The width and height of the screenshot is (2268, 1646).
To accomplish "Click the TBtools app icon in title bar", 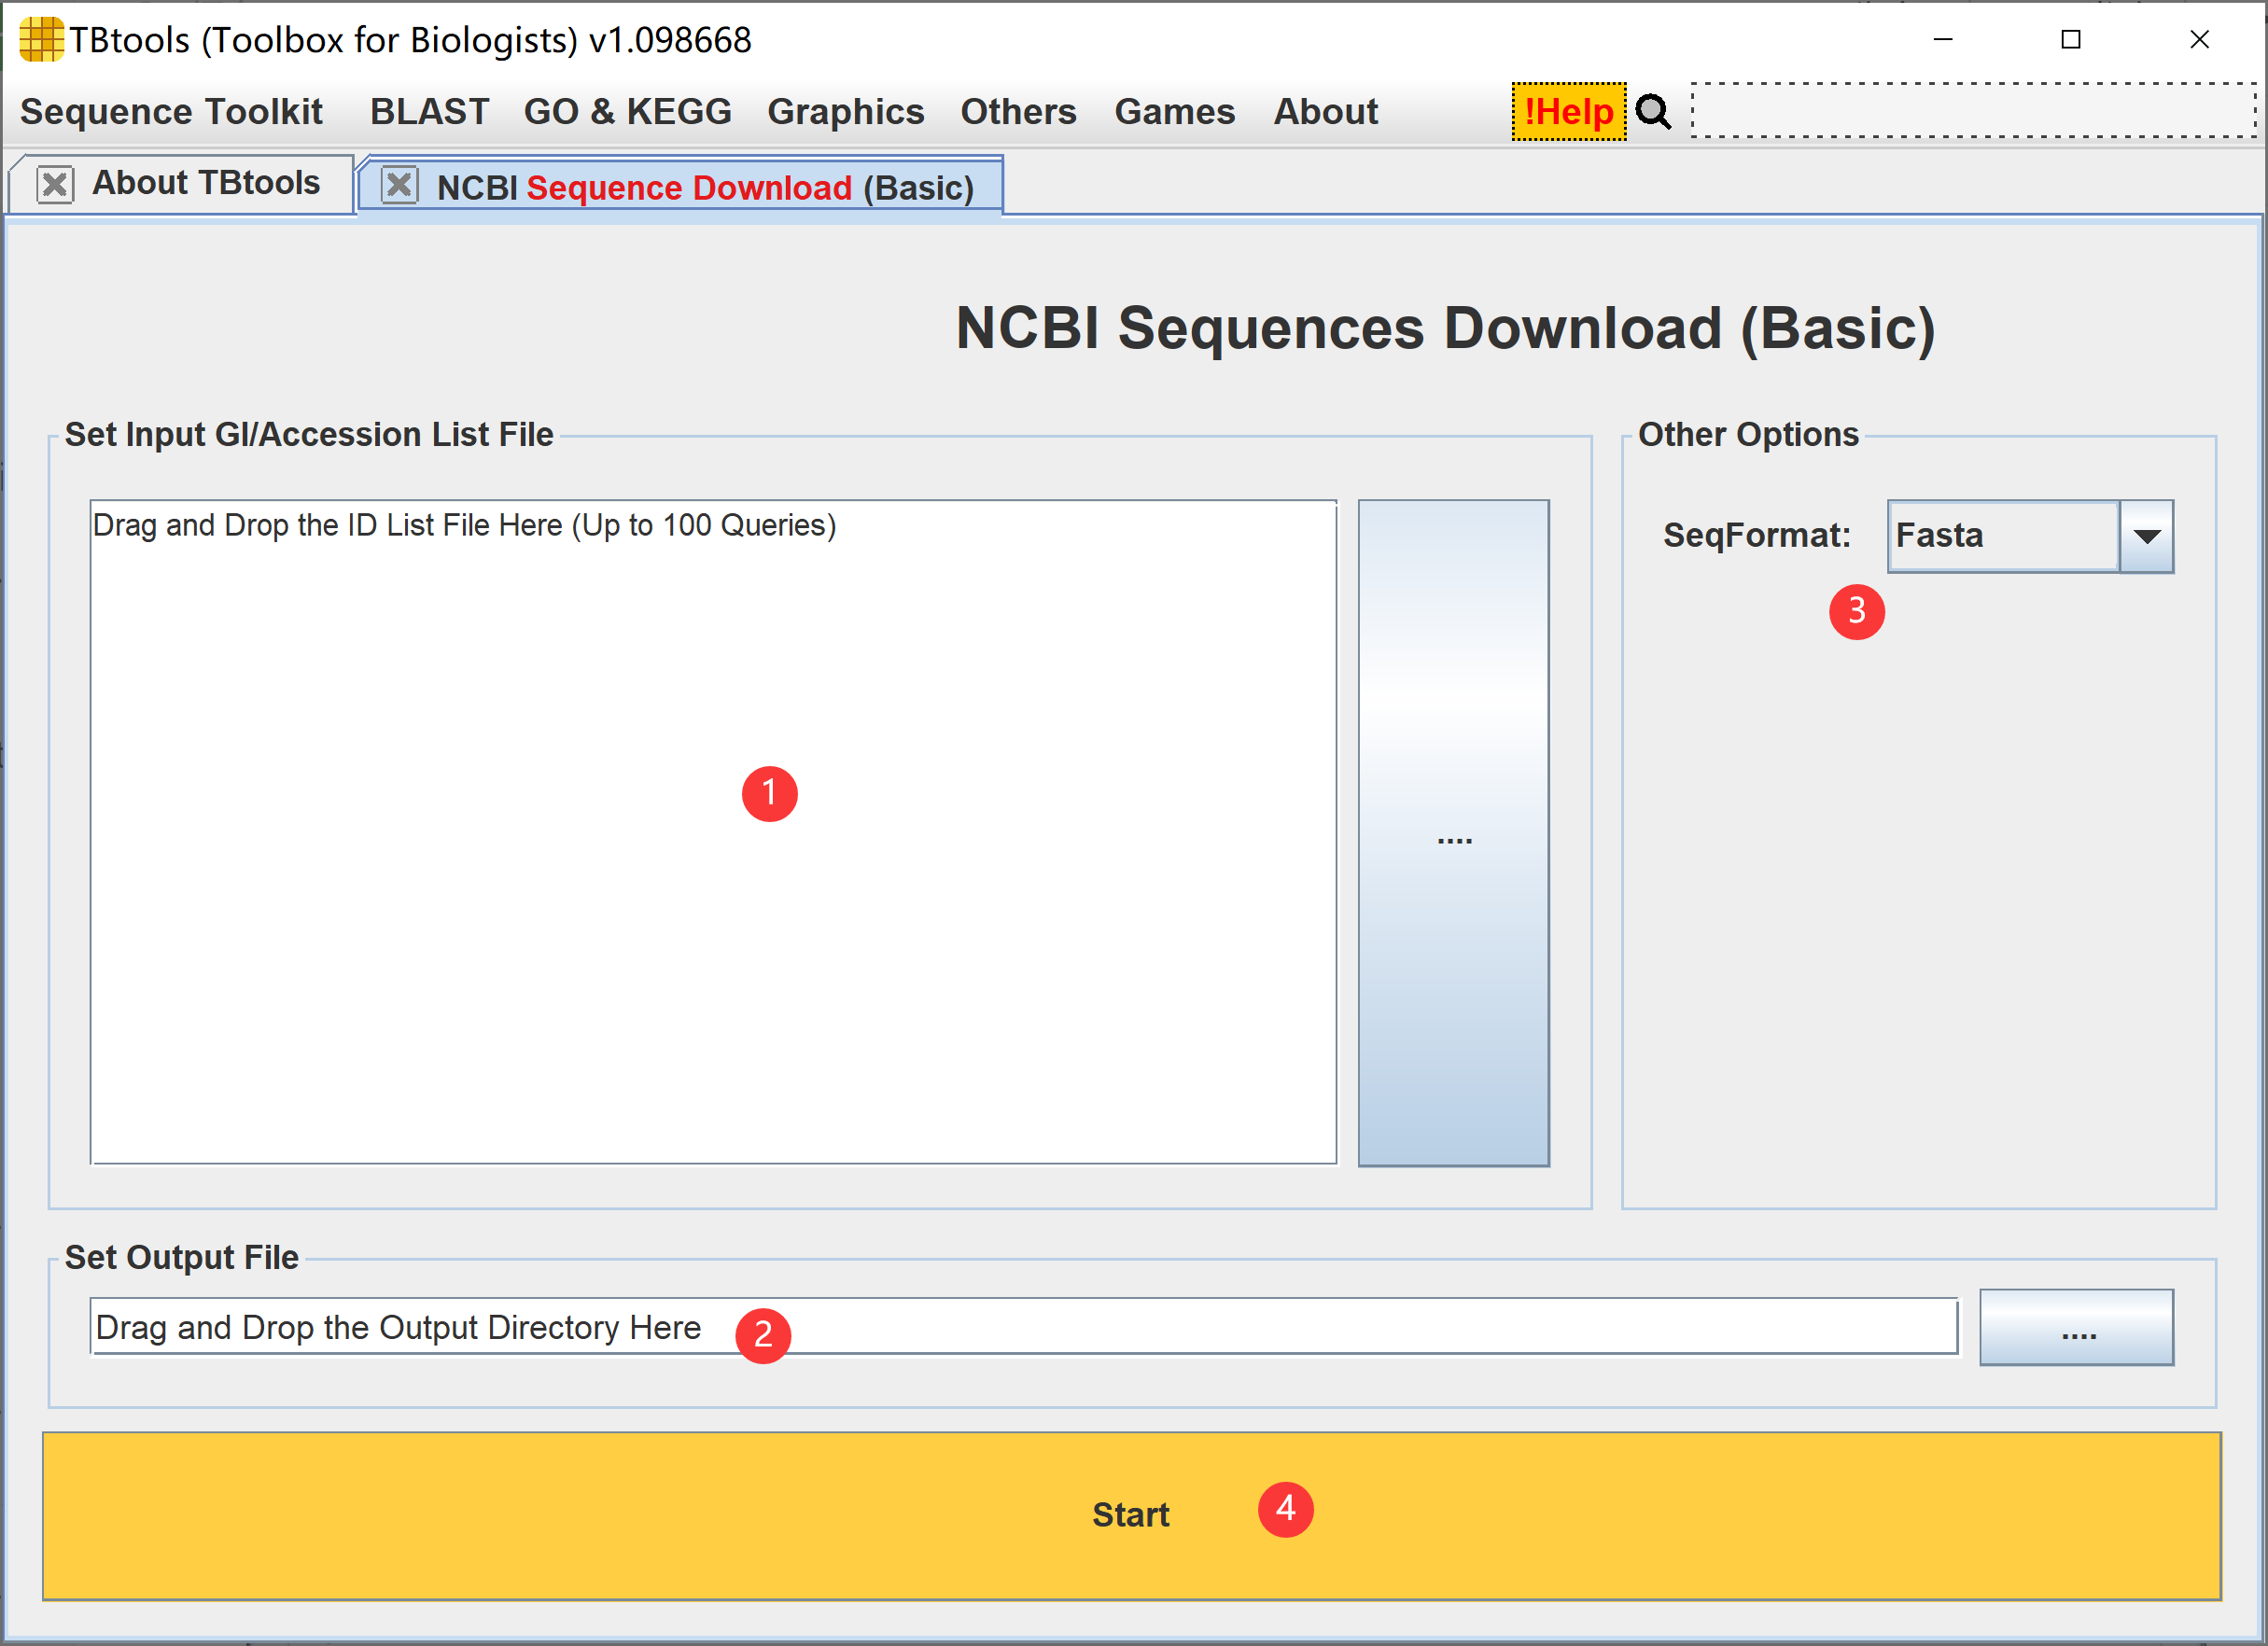I will pos(41,39).
